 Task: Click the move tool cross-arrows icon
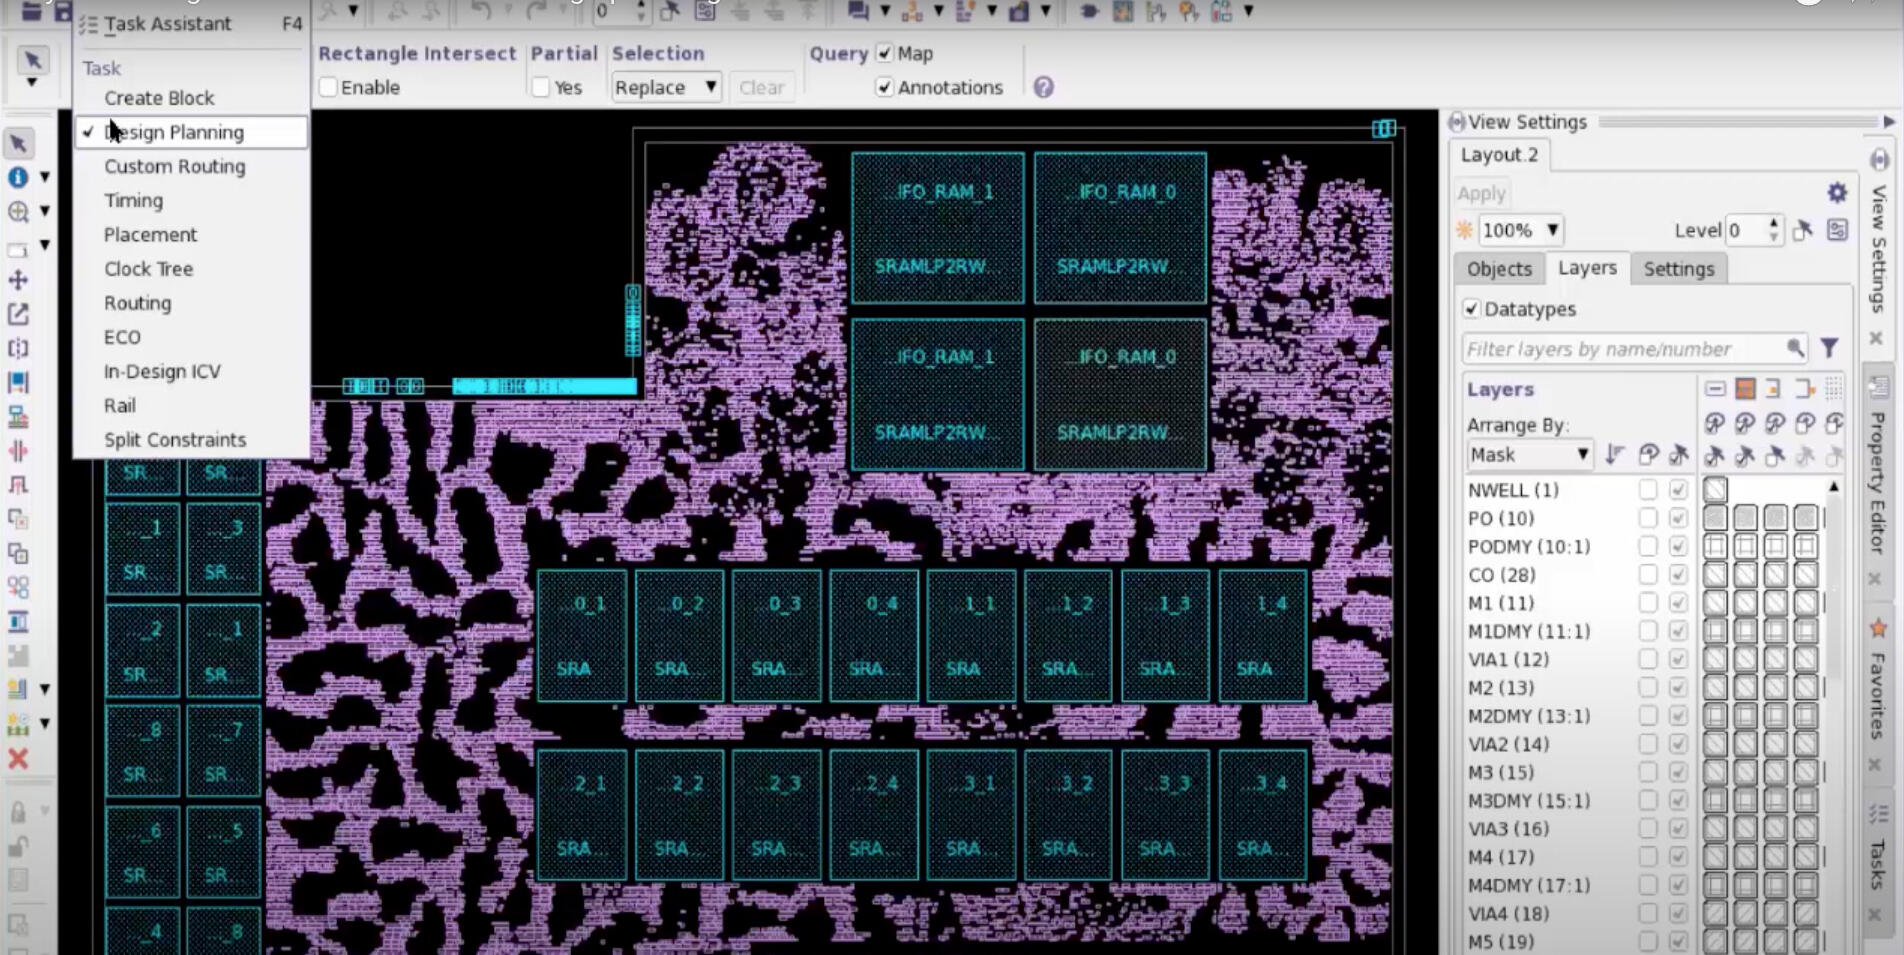(18, 280)
